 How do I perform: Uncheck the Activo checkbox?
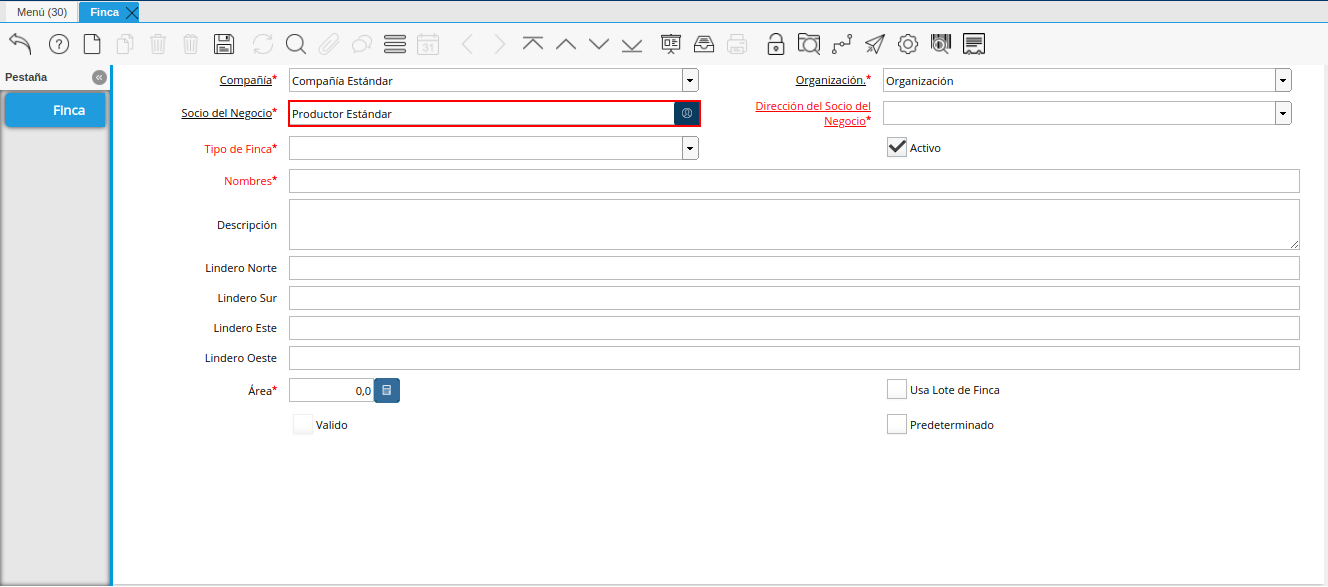coord(897,148)
